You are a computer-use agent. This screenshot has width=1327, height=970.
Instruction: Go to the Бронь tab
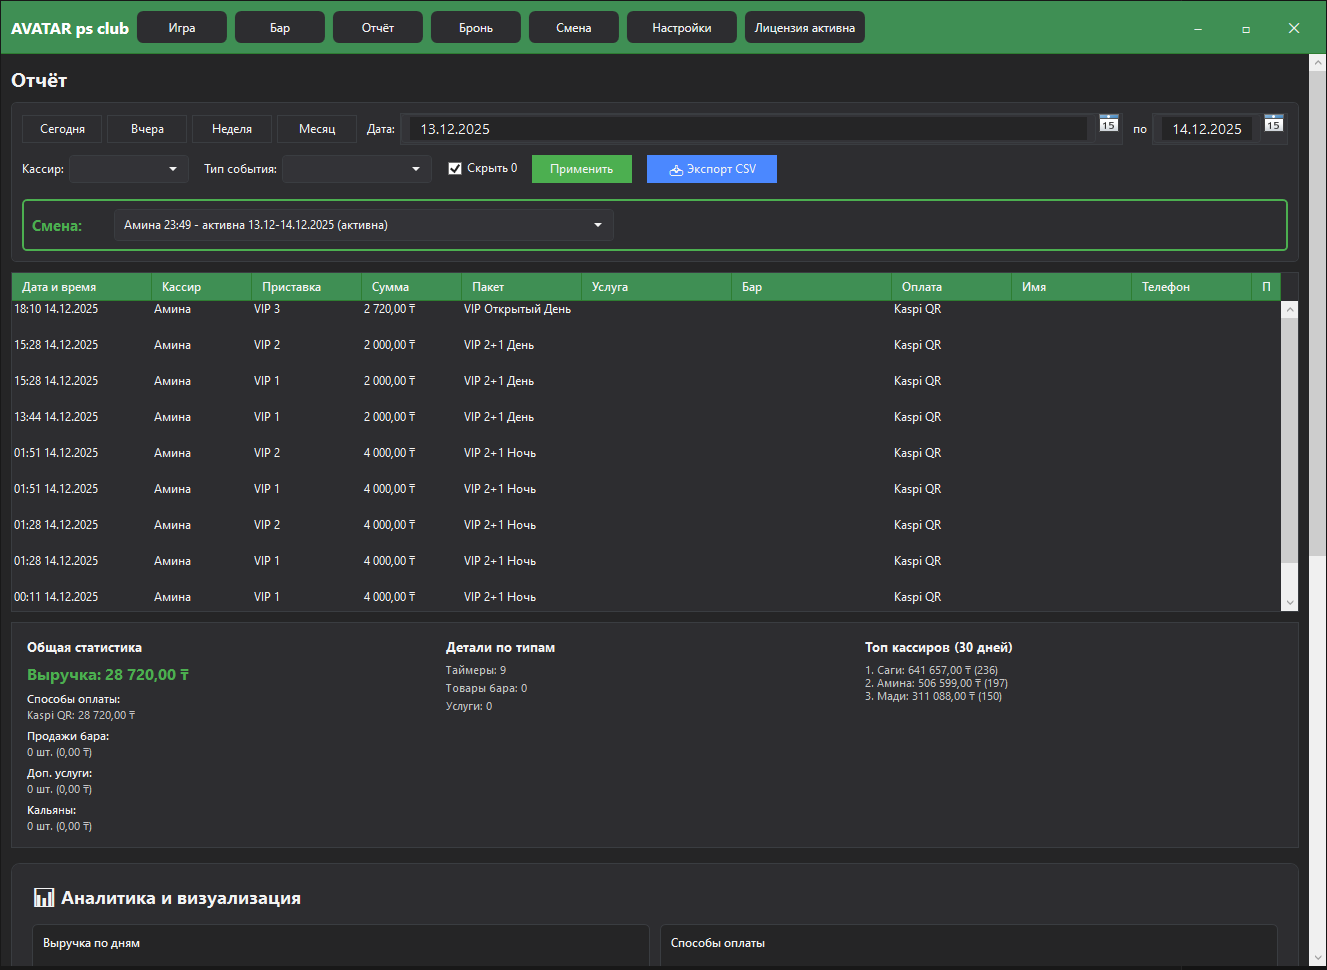click(x=476, y=28)
